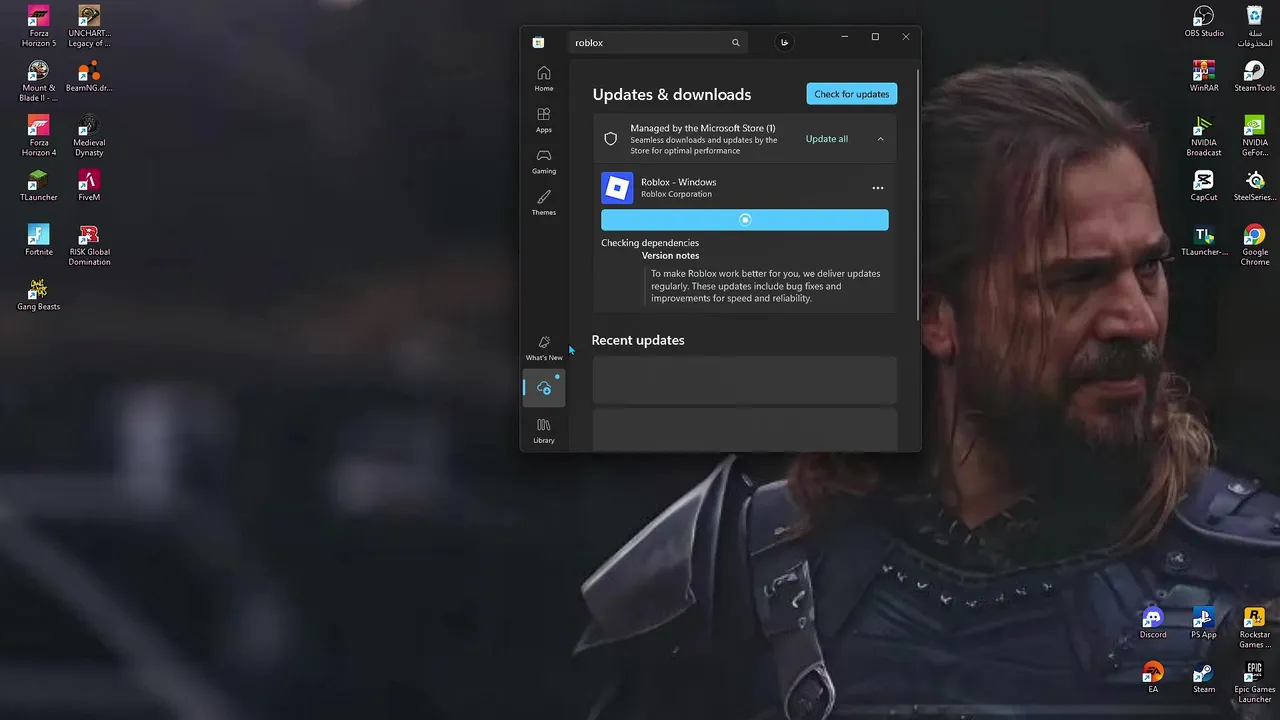Select BeamNG.drive desktop icon
1280x720 pixels.
(89, 77)
